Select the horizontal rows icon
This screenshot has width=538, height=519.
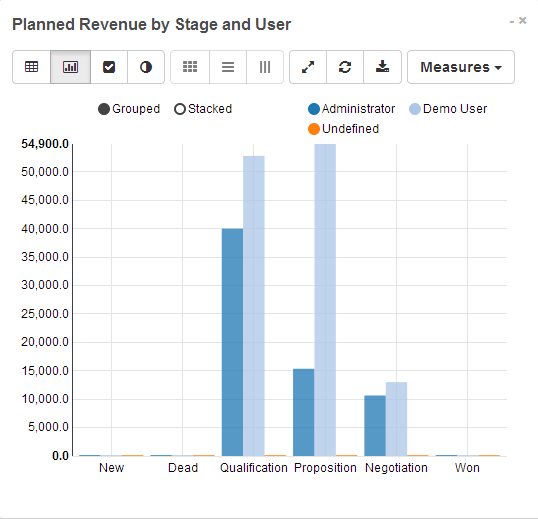click(228, 67)
